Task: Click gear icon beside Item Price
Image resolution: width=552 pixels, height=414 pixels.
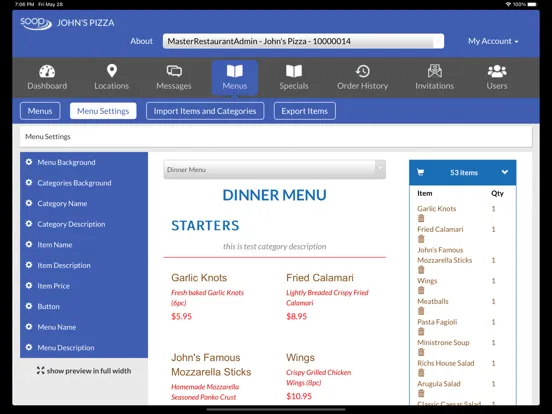Action: (29, 286)
